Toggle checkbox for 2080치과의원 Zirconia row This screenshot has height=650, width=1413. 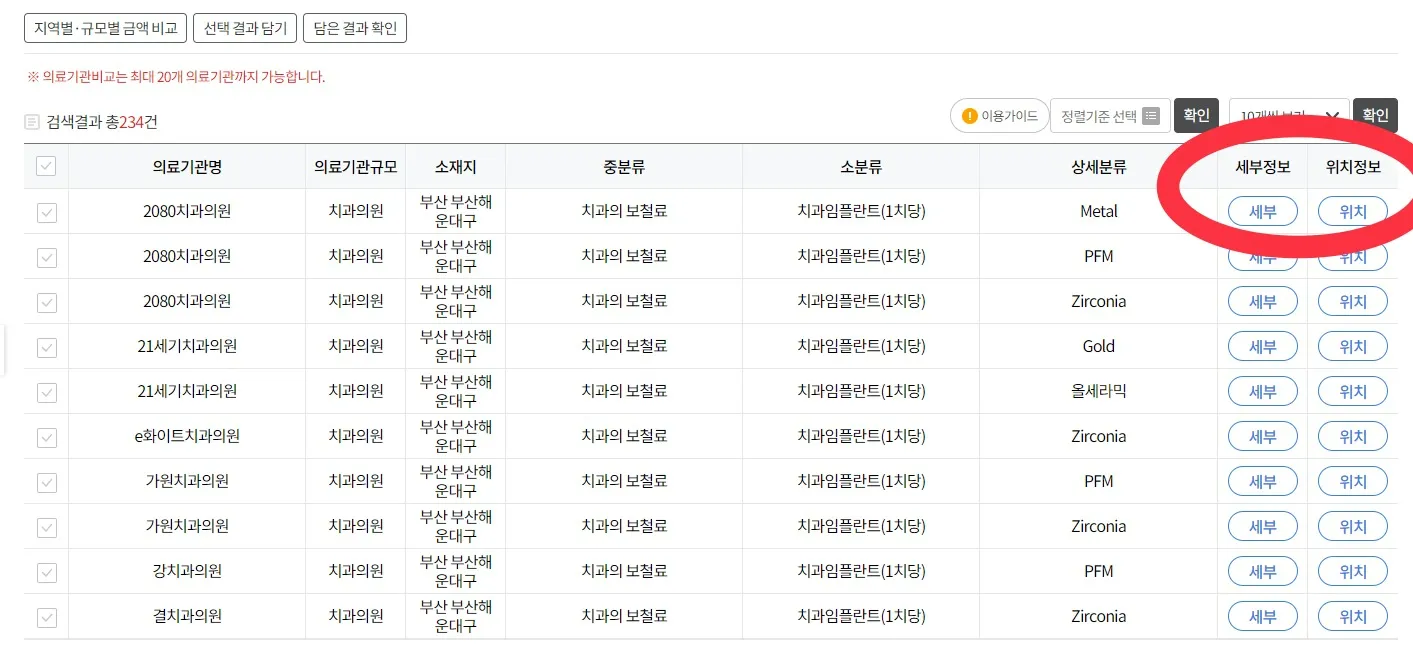pyautogui.click(x=46, y=302)
